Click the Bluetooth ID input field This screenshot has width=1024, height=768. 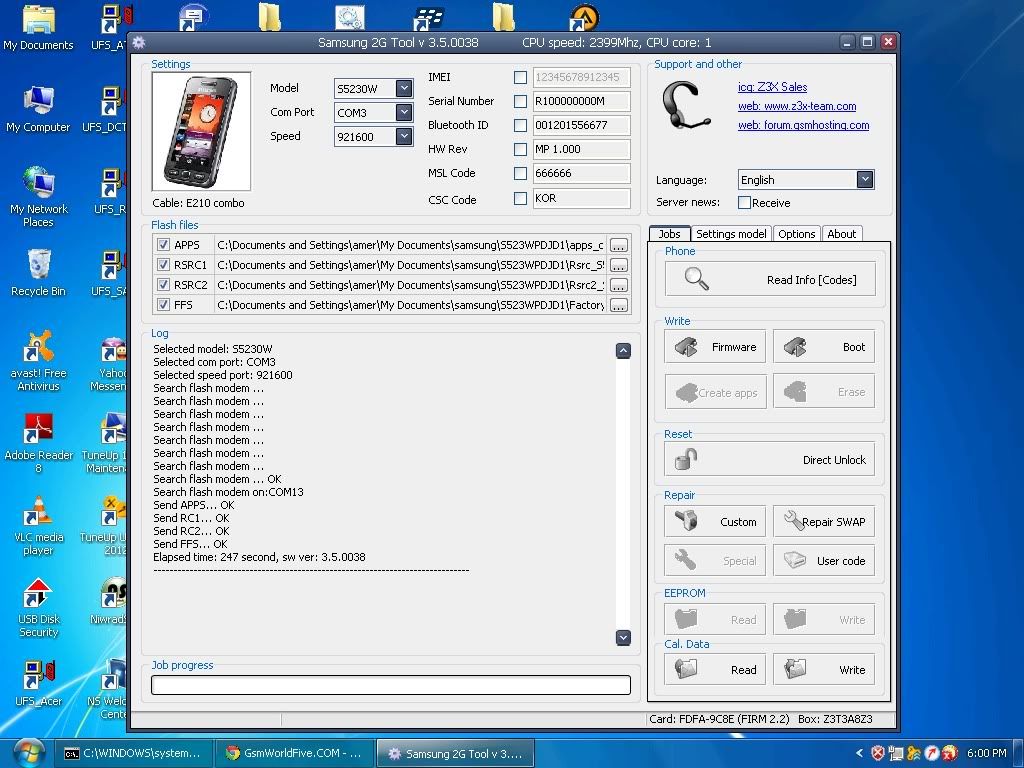[581, 125]
